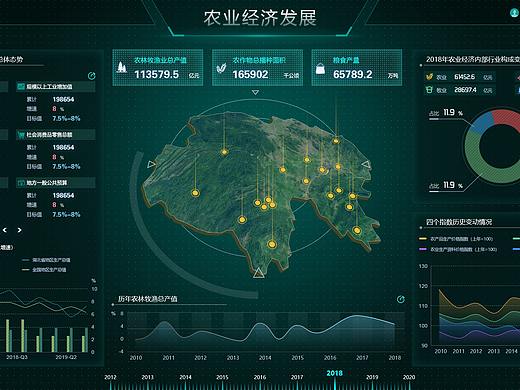Rotate map with the left triangle arrow
Image resolution: width=520 pixels, height=390 pixels.
coord(151,164)
